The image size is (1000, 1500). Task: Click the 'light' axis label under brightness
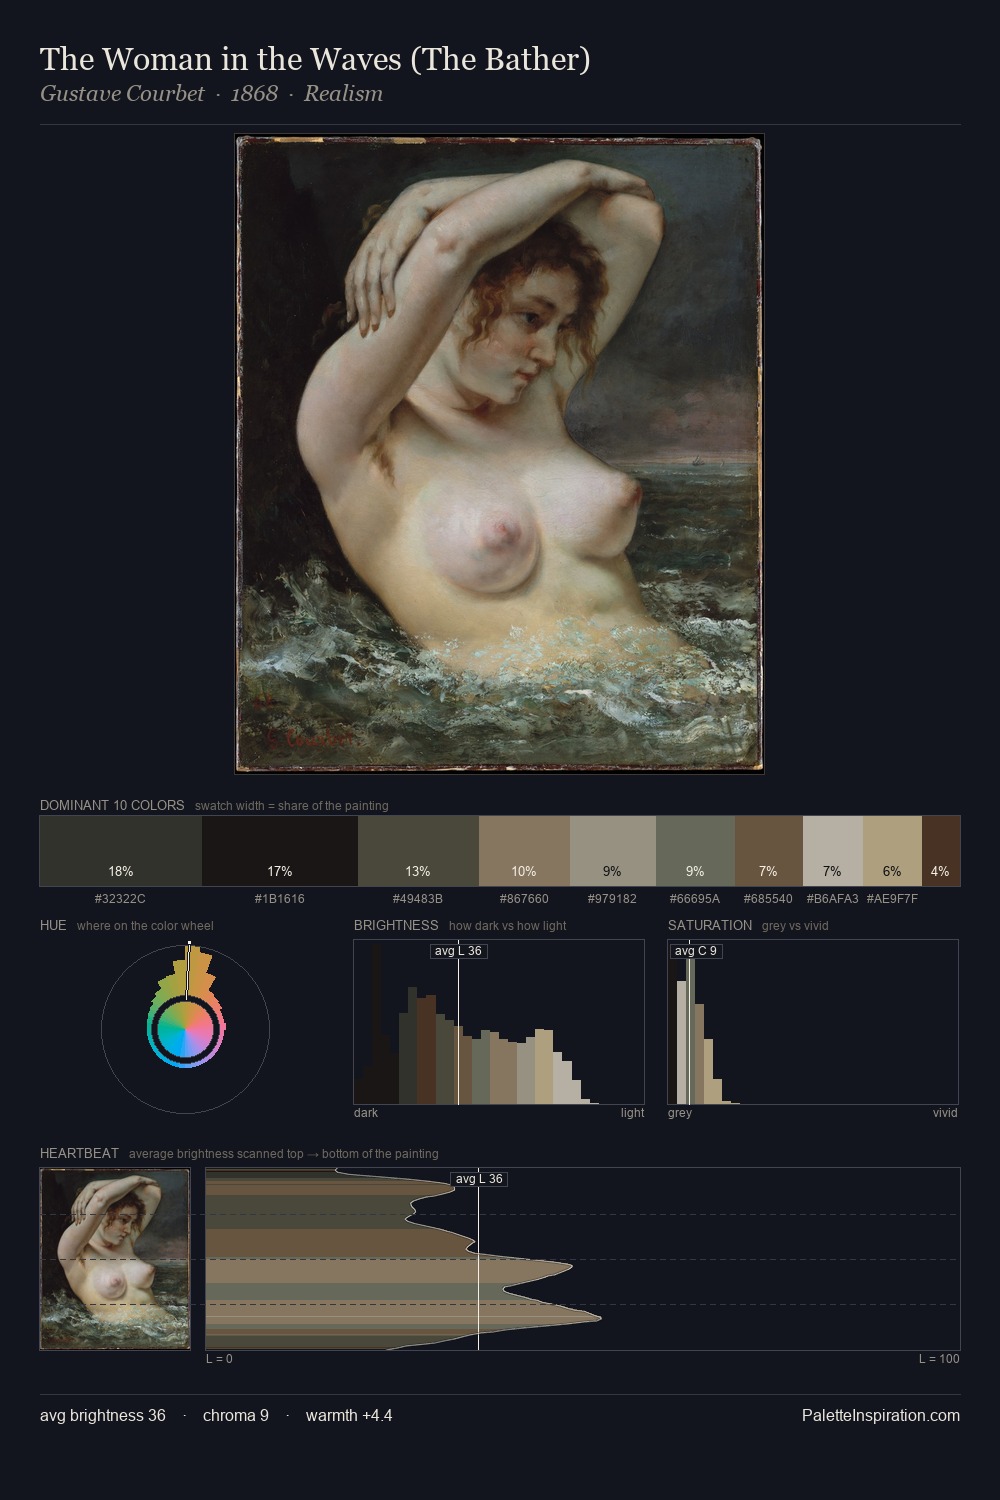pyautogui.click(x=632, y=1113)
